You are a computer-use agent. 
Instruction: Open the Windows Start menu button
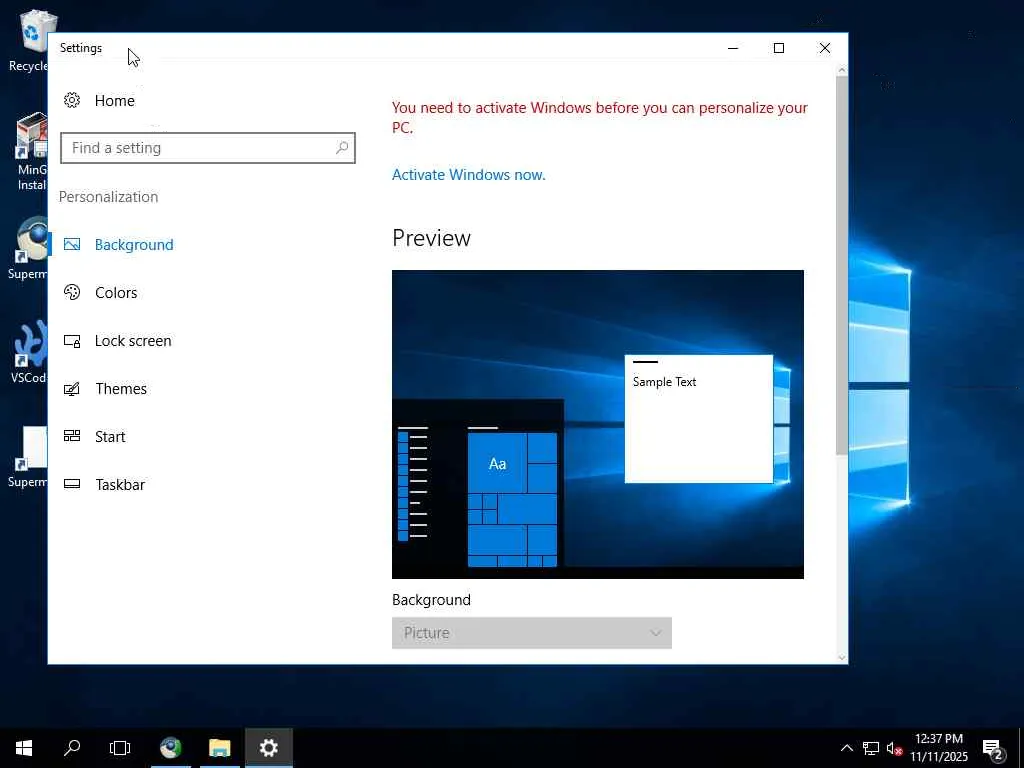(24, 748)
